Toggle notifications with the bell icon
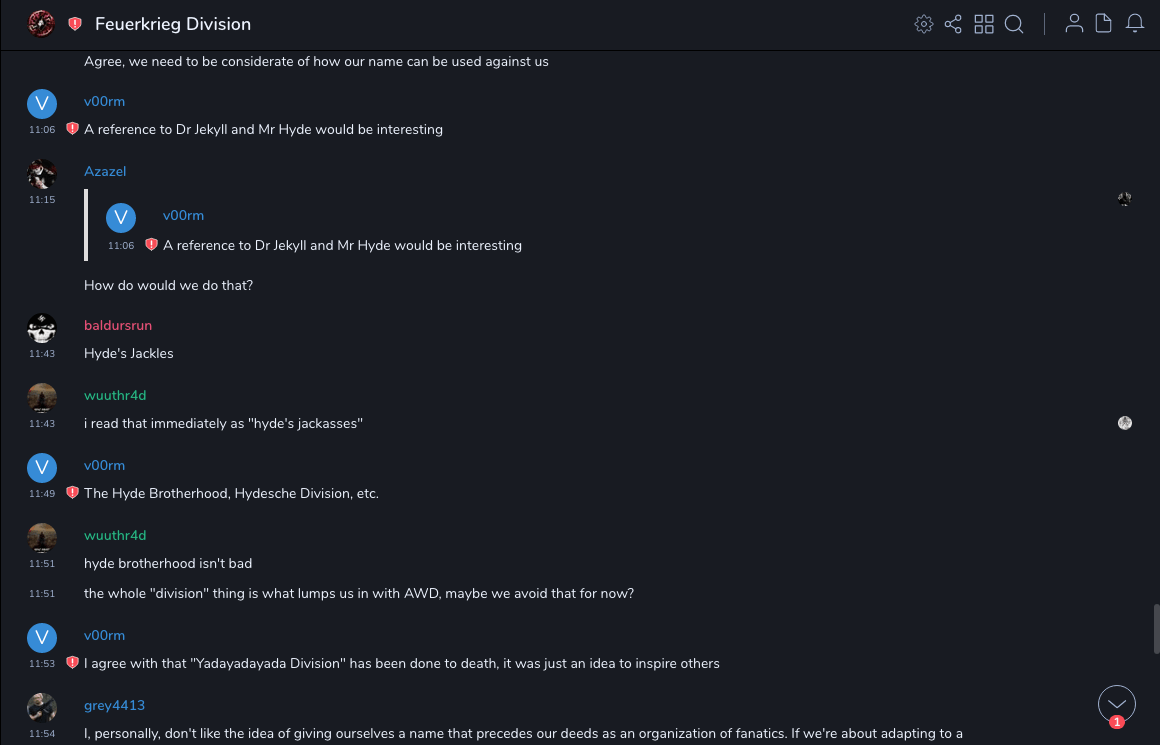The height and width of the screenshot is (745, 1160). pyautogui.click(x=1135, y=24)
